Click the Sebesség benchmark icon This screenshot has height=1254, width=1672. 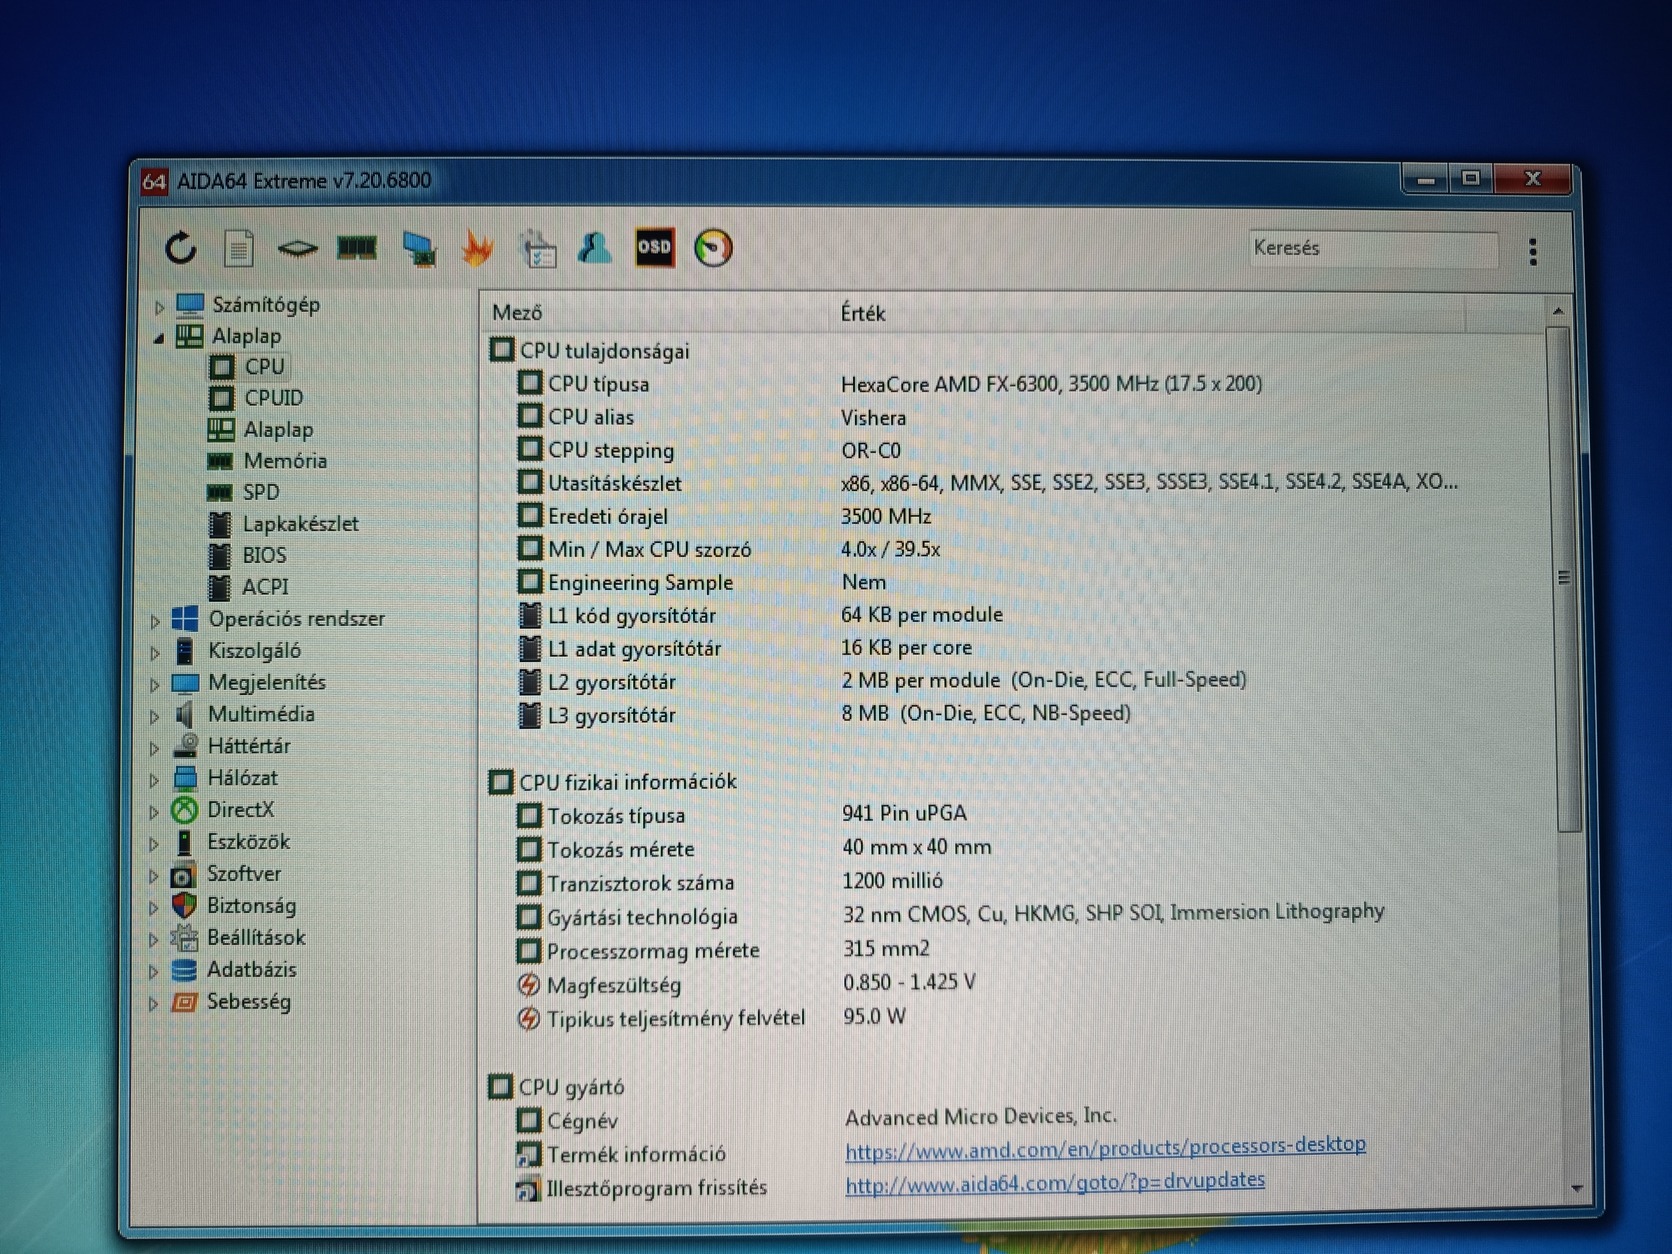[x=184, y=1002]
